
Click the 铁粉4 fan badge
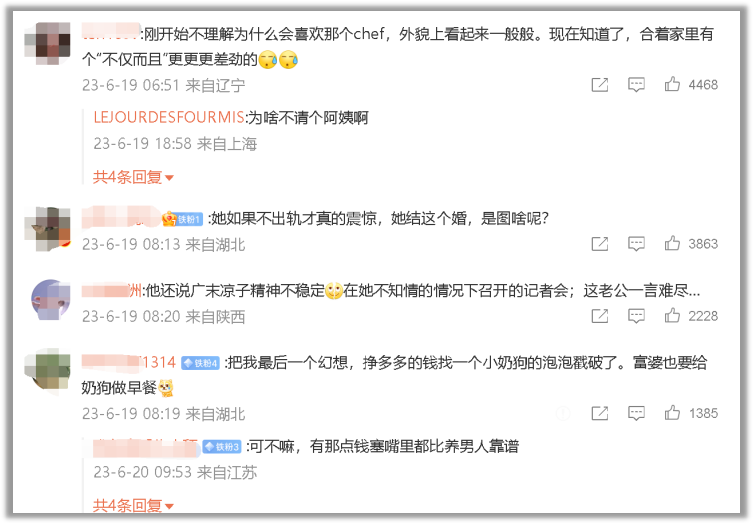click(x=200, y=363)
